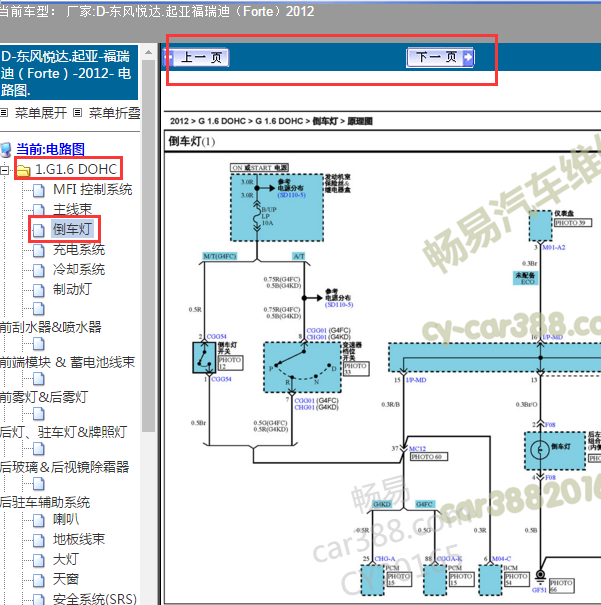Click page icon beside 冷却系统
Screen dimensions: 601x605
point(39,270)
